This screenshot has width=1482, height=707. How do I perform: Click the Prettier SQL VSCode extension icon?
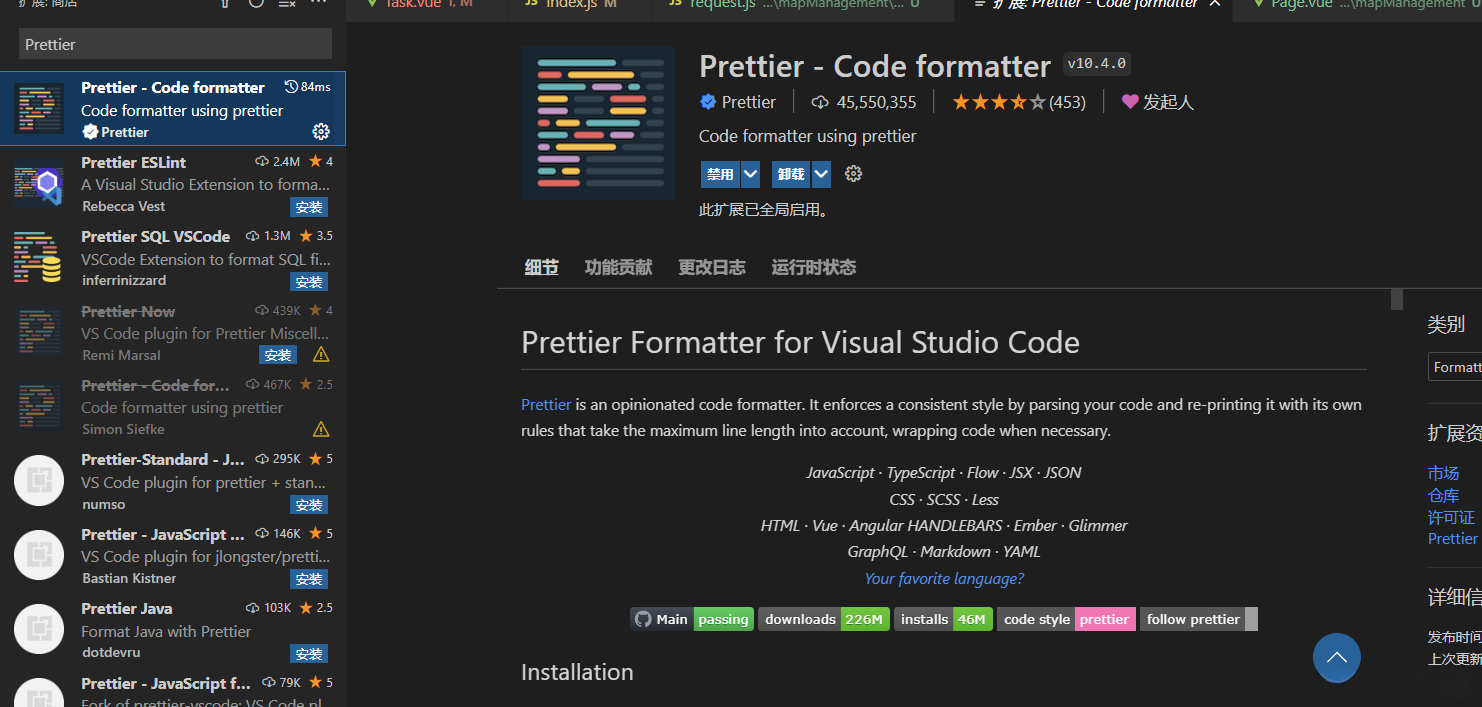click(39, 258)
